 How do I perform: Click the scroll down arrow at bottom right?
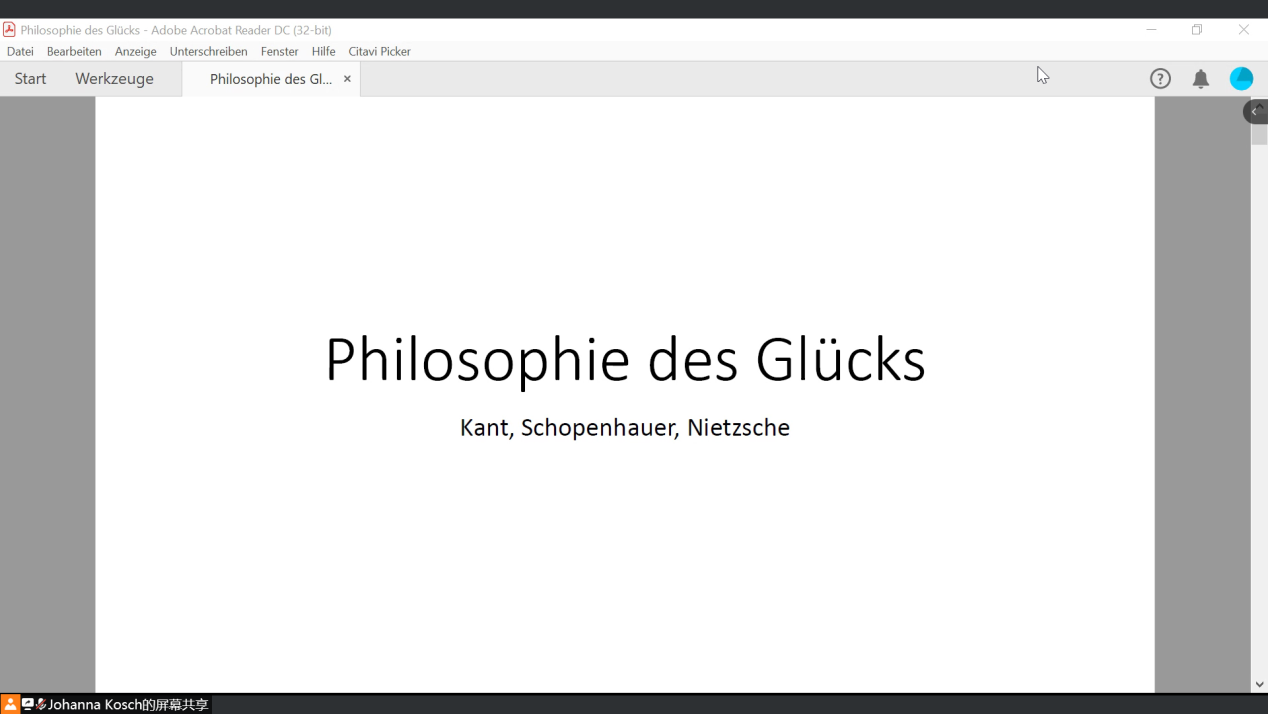click(1259, 685)
